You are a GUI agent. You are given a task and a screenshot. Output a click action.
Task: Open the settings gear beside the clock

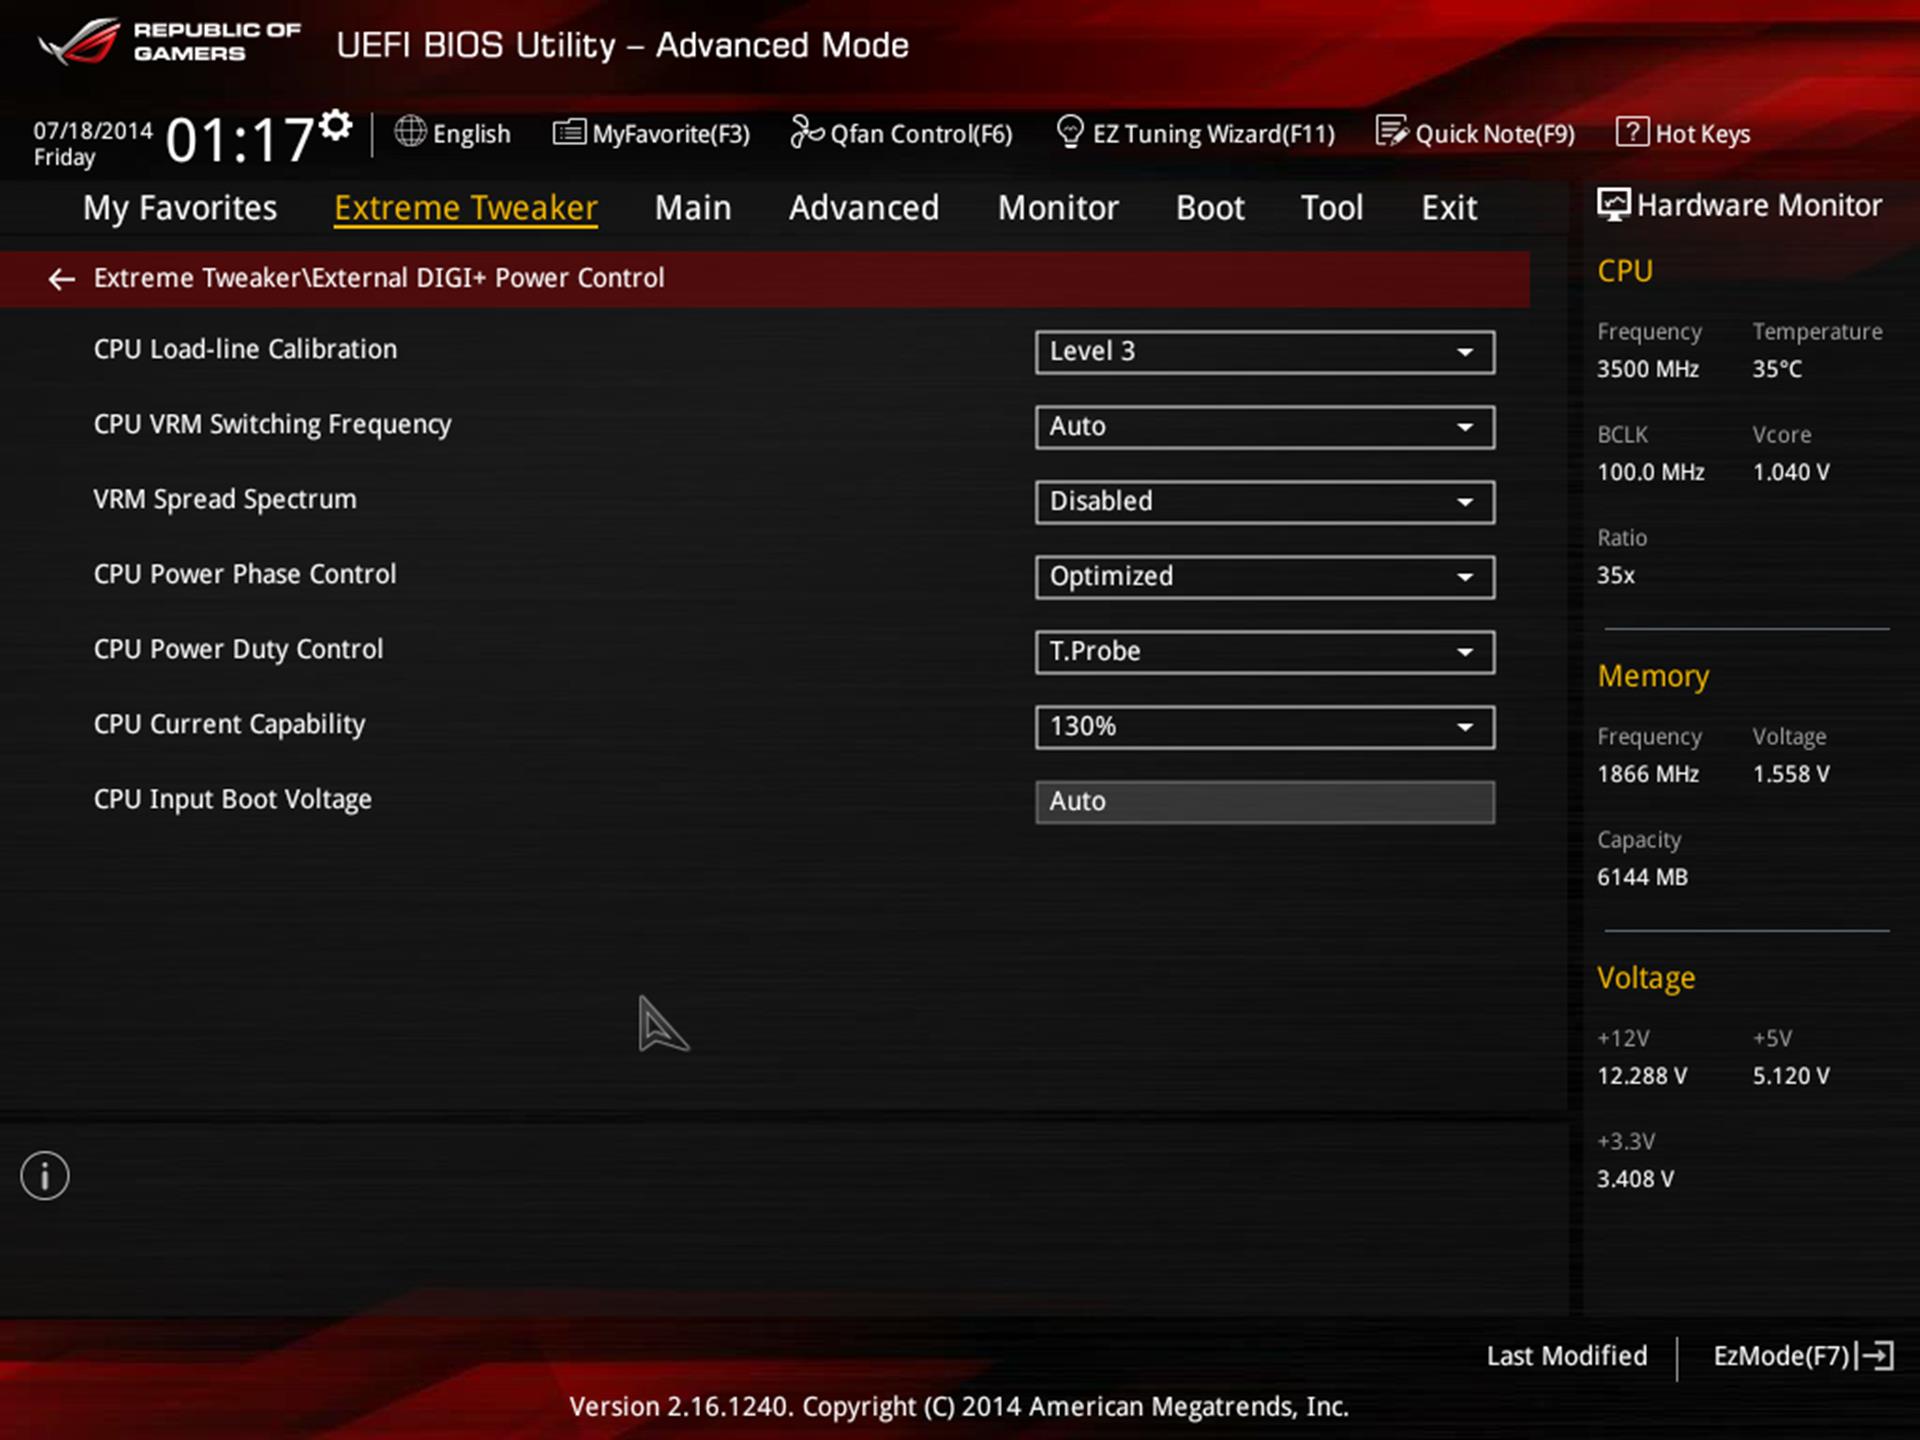[336, 126]
